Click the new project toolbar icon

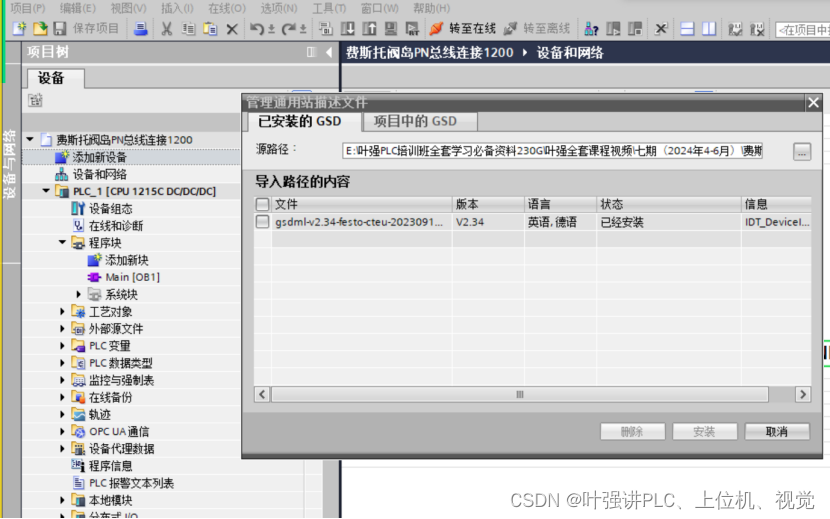pos(20,29)
